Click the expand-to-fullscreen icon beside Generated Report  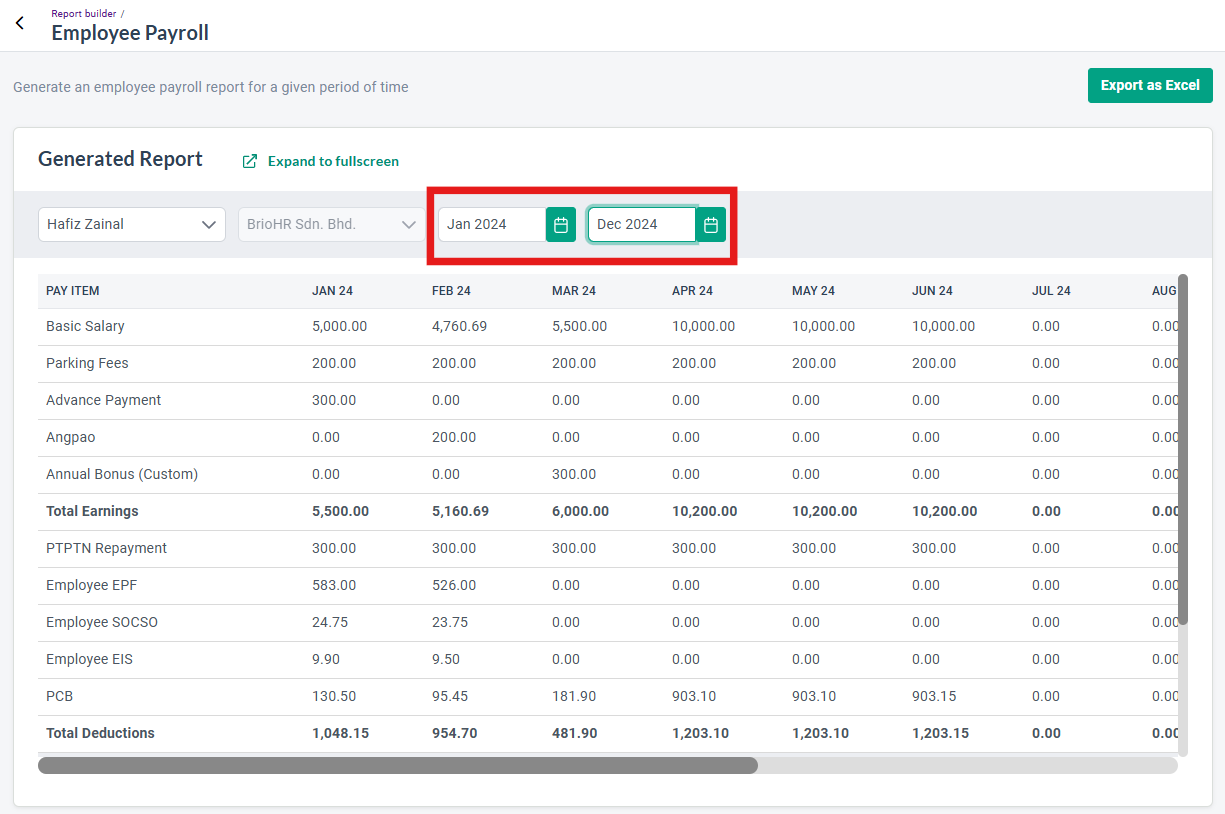[x=249, y=160]
